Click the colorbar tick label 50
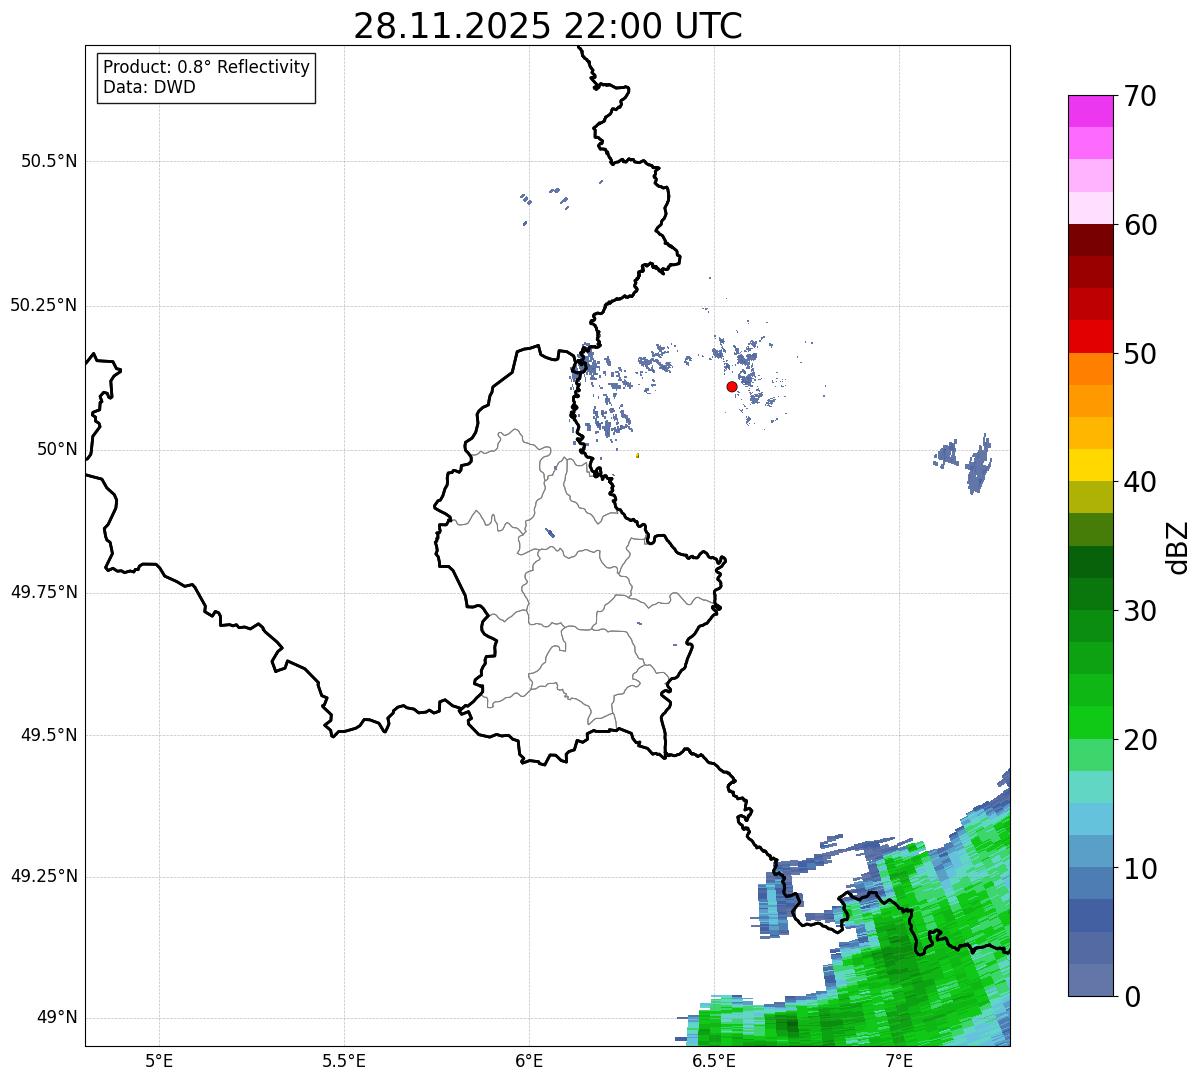The height and width of the screenshot is (1081, 1202). (1140, 354)
